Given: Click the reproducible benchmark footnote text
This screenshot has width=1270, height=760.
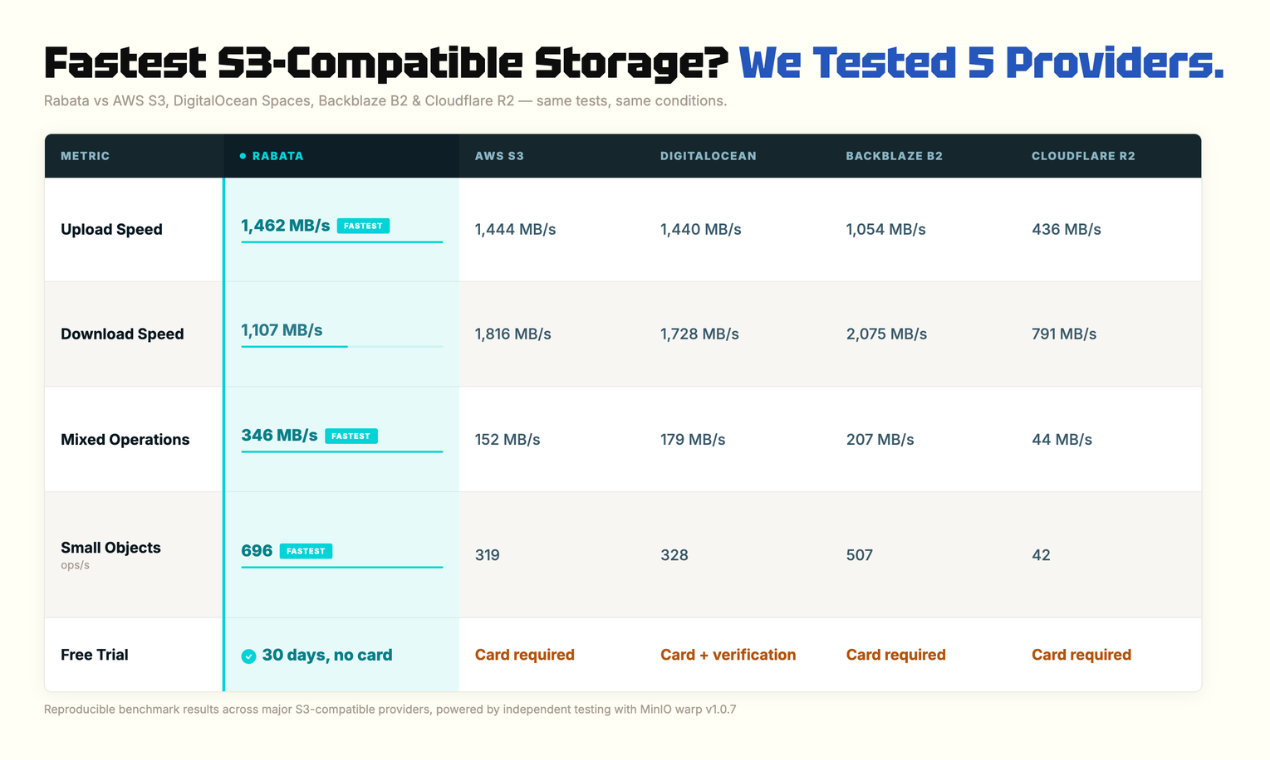Looking at the screenshot, I should 390,710.
